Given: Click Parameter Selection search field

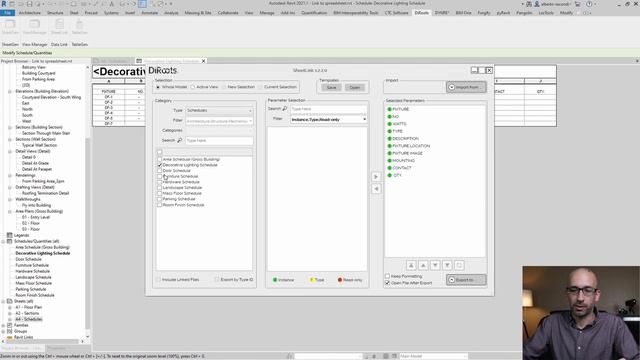Looking at the screenshot, I should pyautogui.click(x=329, y=109).
